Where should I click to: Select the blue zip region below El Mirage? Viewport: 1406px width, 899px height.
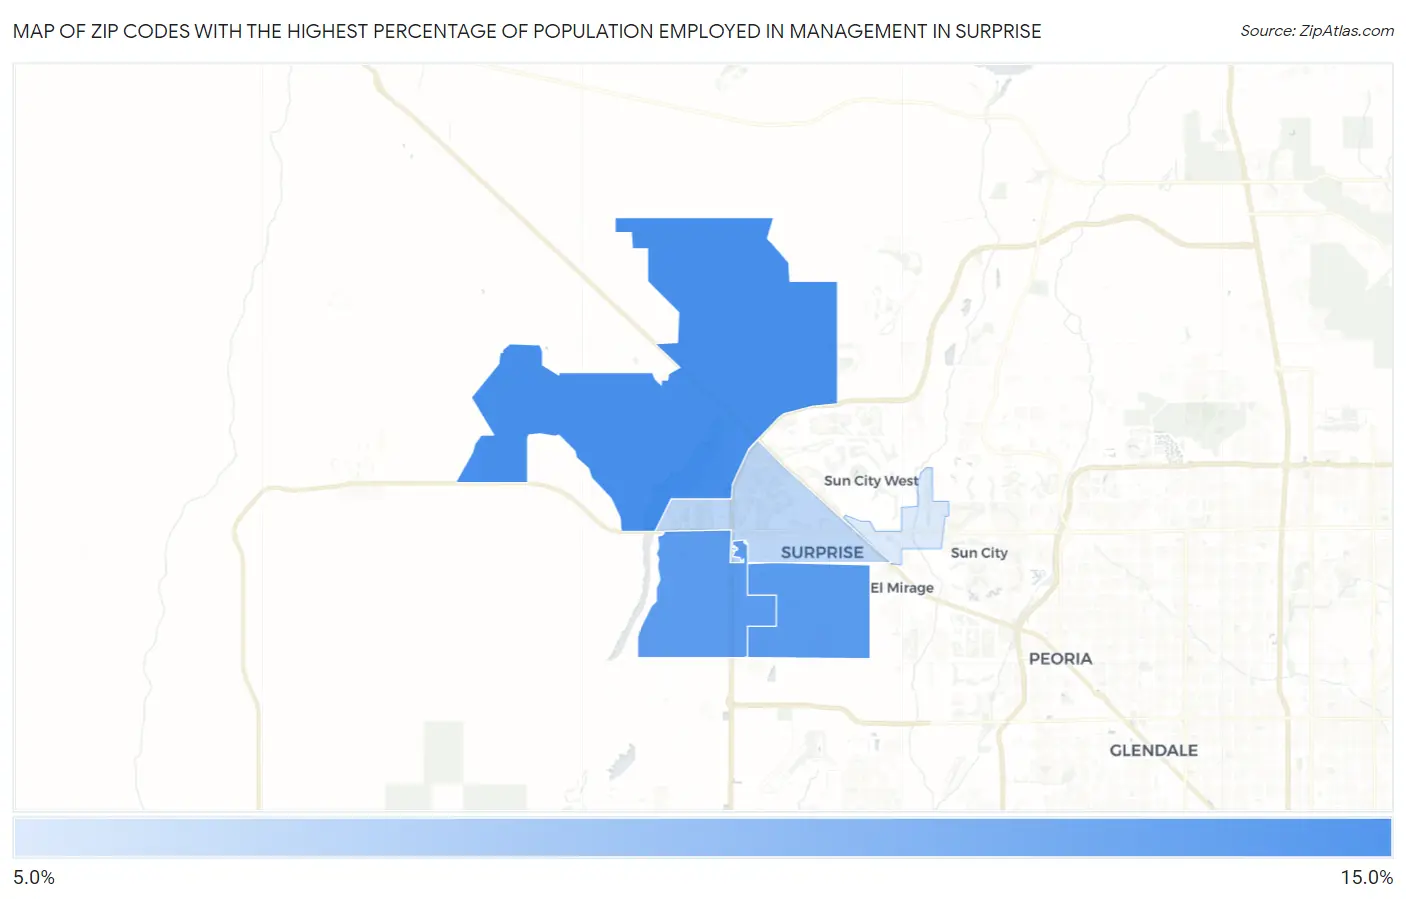point(820,610)
